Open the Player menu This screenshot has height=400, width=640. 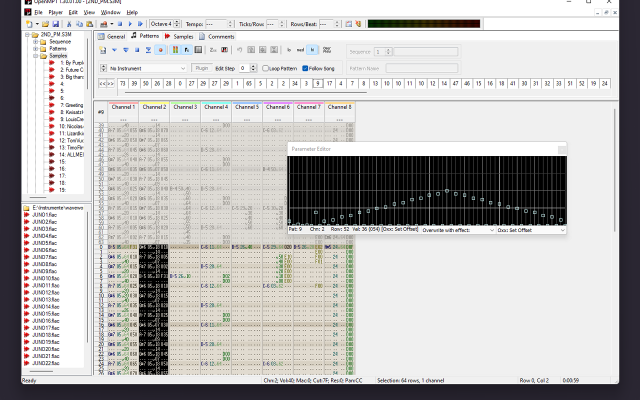coord(56,12)
